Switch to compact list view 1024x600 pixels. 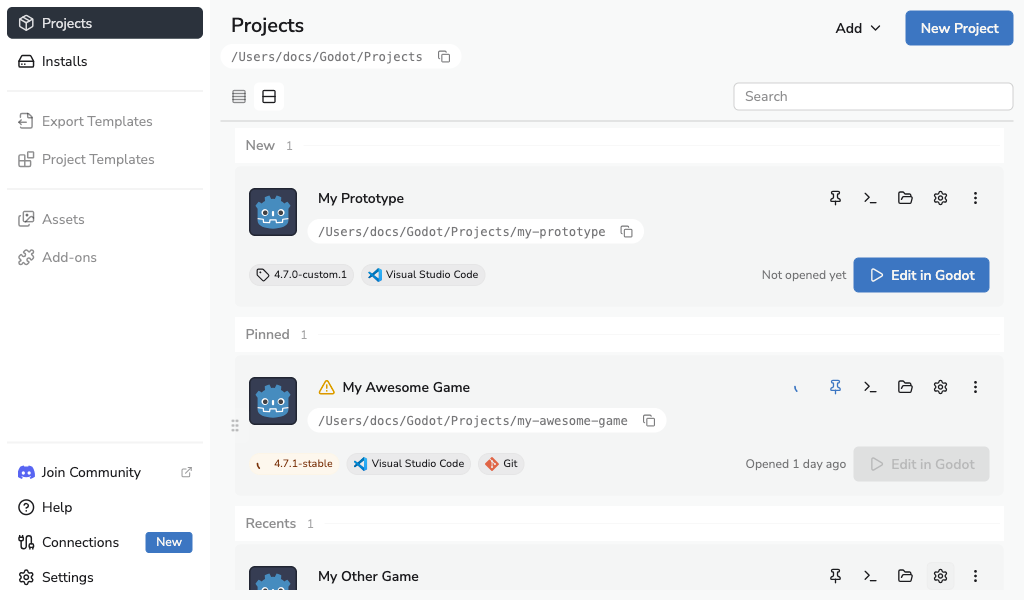click(x=239, y=97)
